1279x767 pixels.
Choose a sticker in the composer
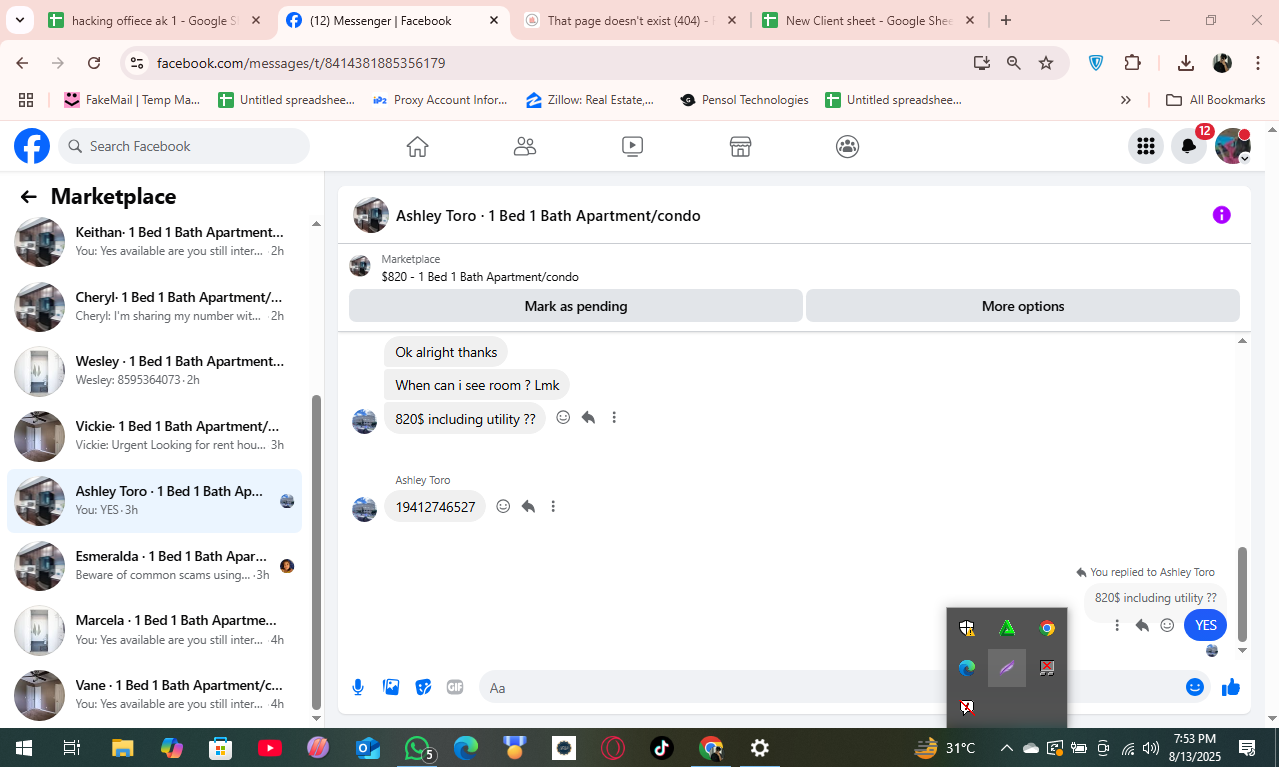pos(423,687)
